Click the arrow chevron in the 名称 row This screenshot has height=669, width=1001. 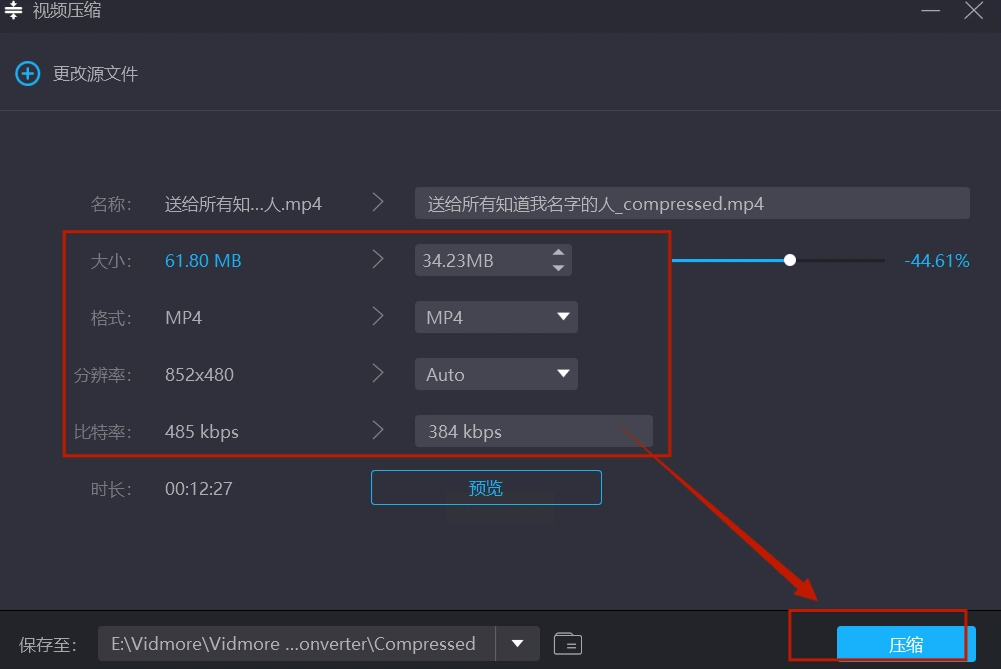pos(378,203)
